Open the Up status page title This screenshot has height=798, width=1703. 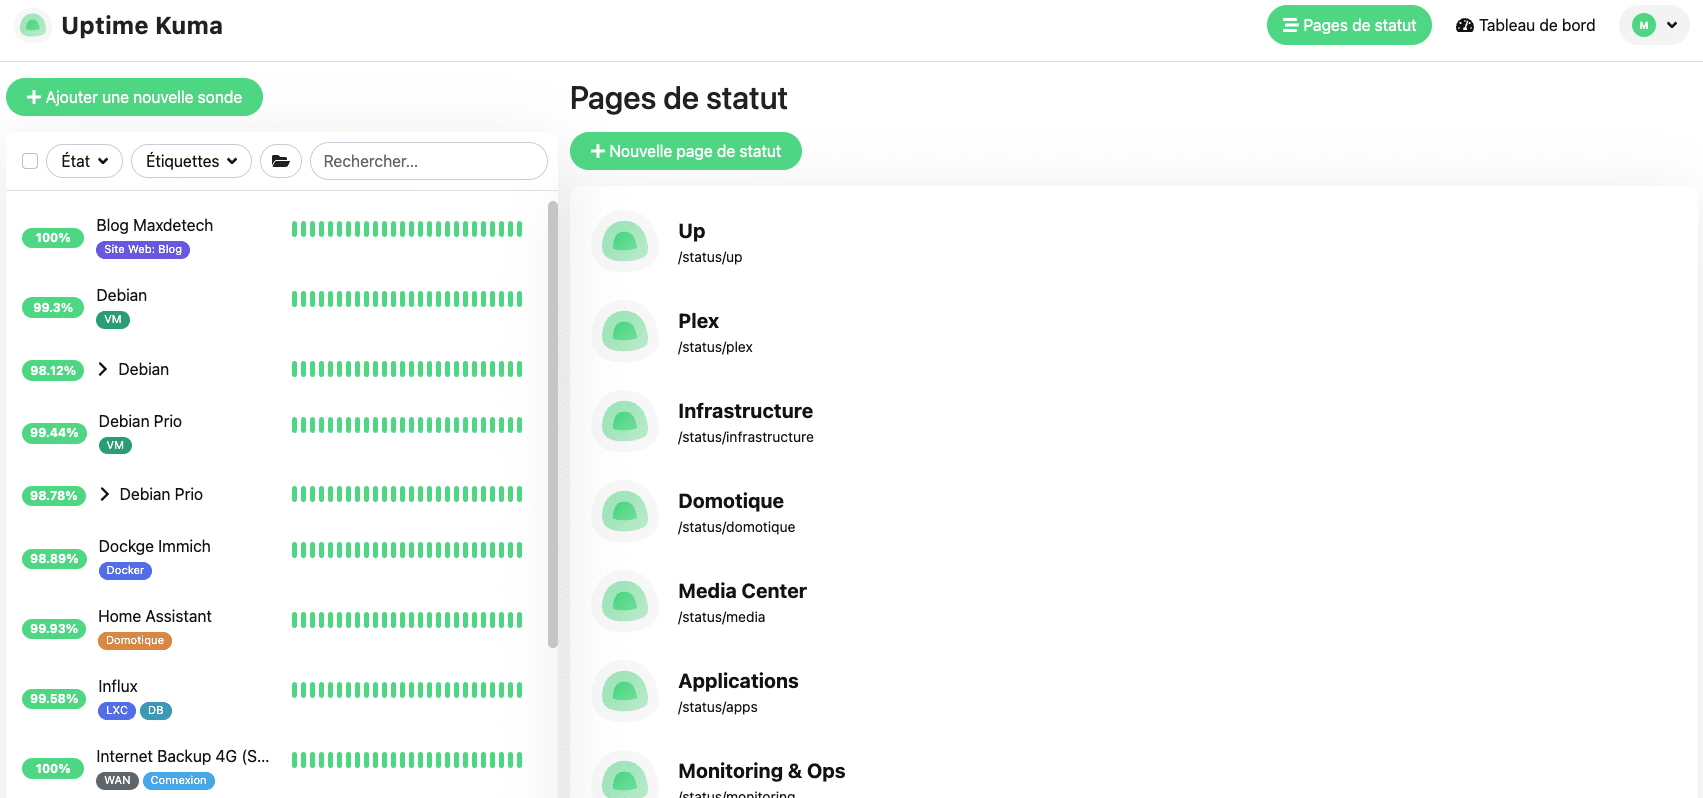[x=692, y=231]
